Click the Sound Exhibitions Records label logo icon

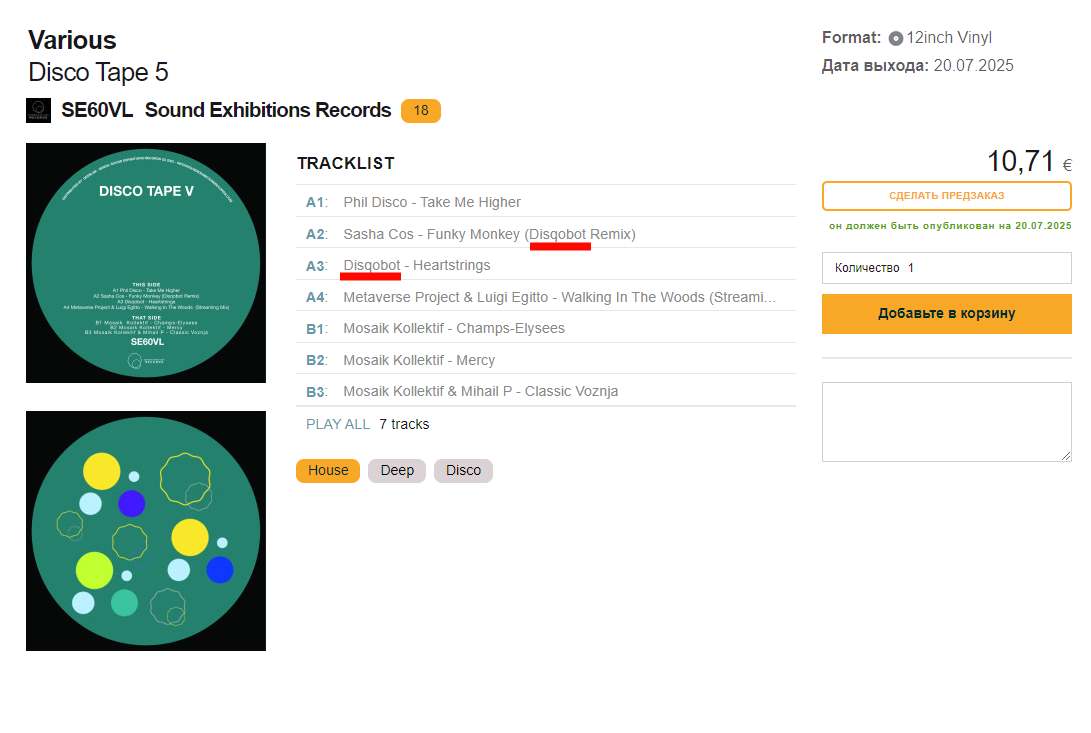pyautogui.click(x=38, y=110)
